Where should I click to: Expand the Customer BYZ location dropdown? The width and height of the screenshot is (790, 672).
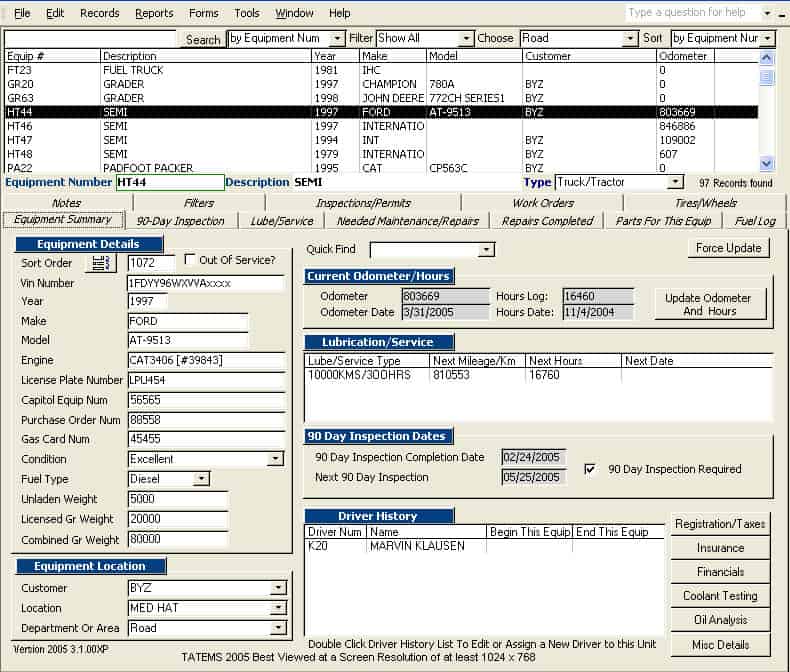pyautogui.click(x=278, y=588)
